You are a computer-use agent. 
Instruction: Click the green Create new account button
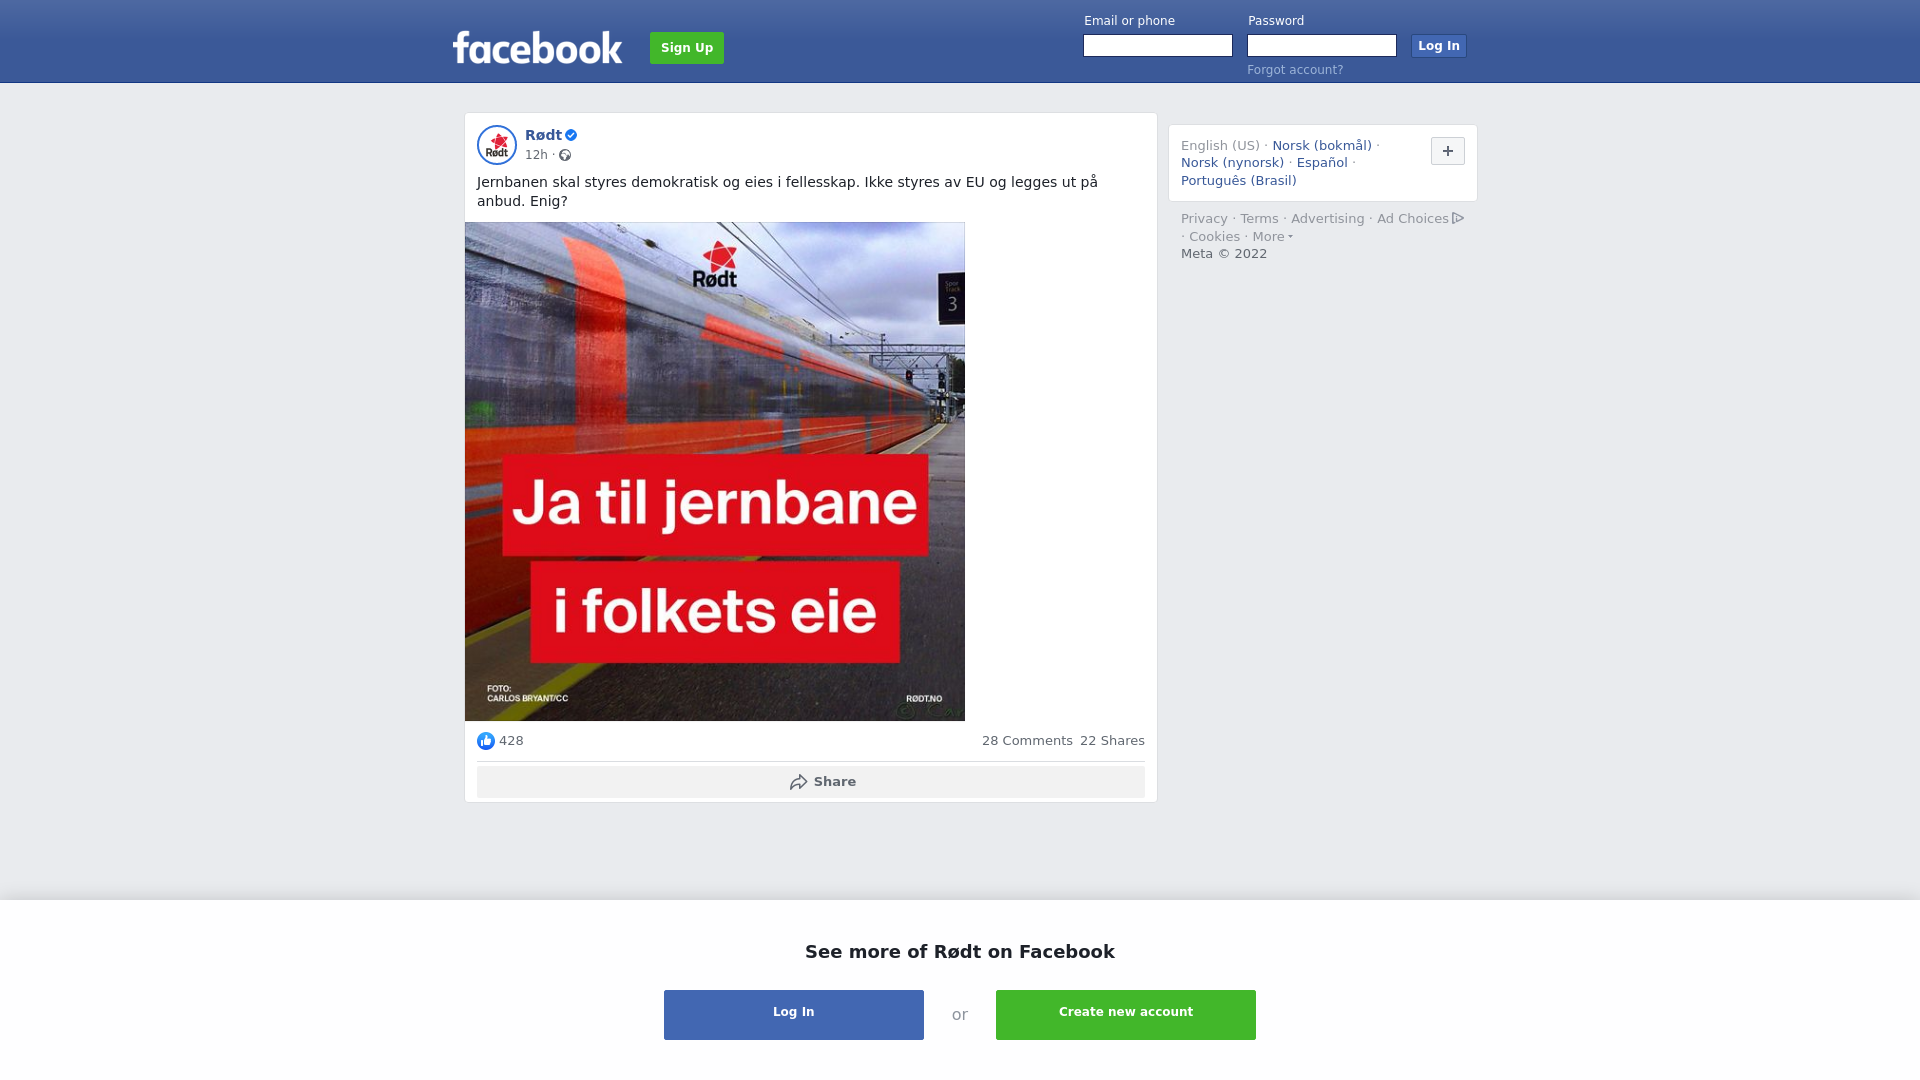click(1126, 1015)
